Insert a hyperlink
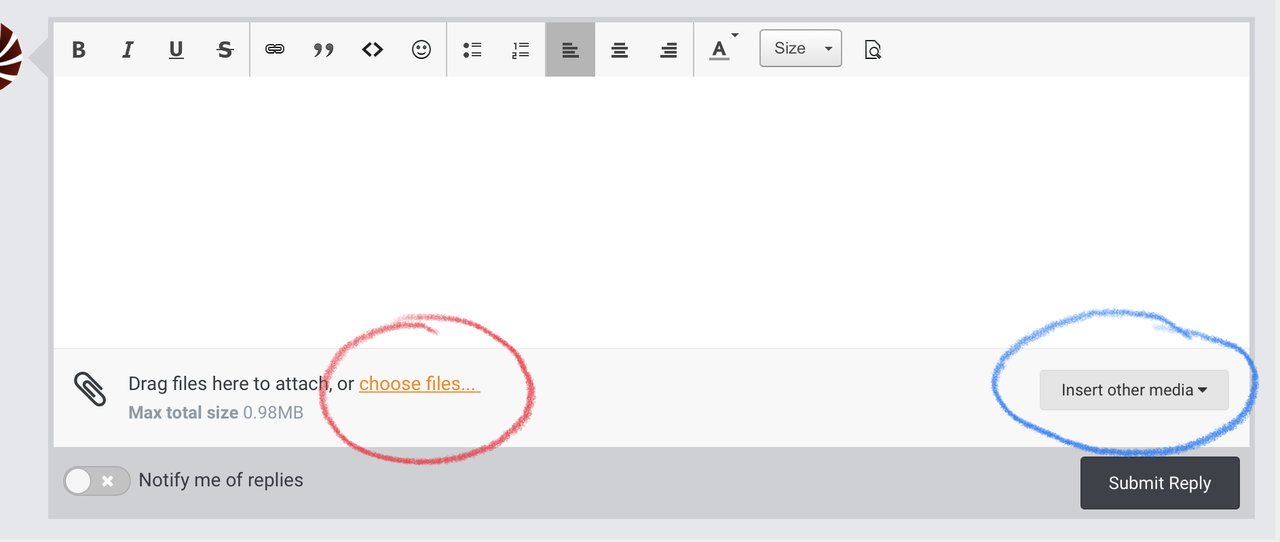The width and height of the screenshot is (1280, 542). [275, 50]
